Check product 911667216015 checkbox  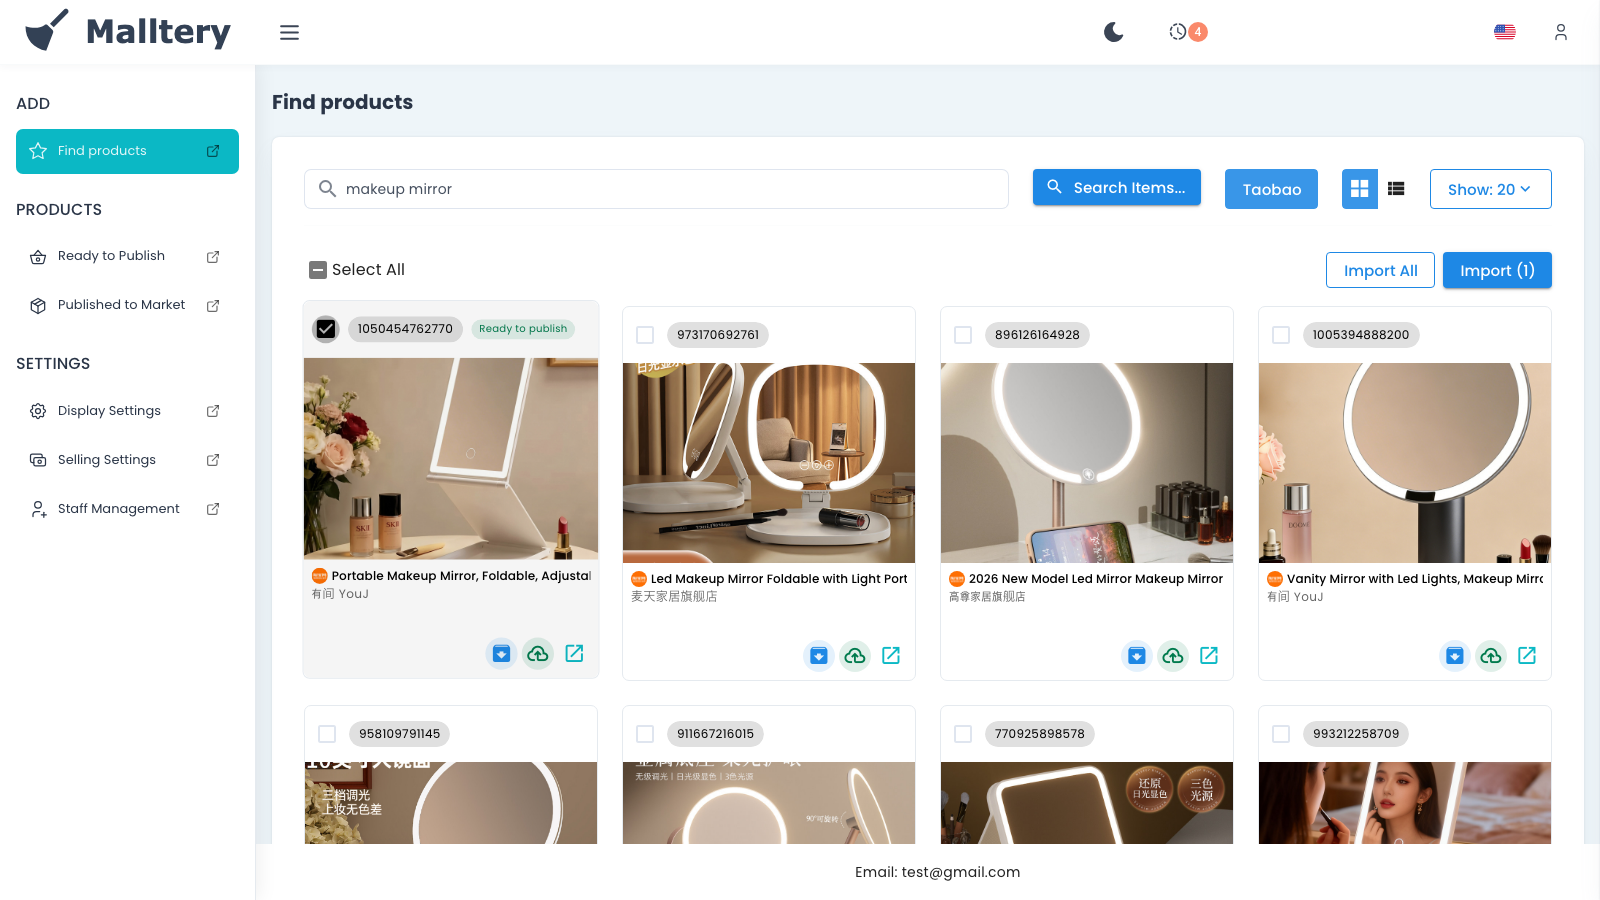pos(645,734)
